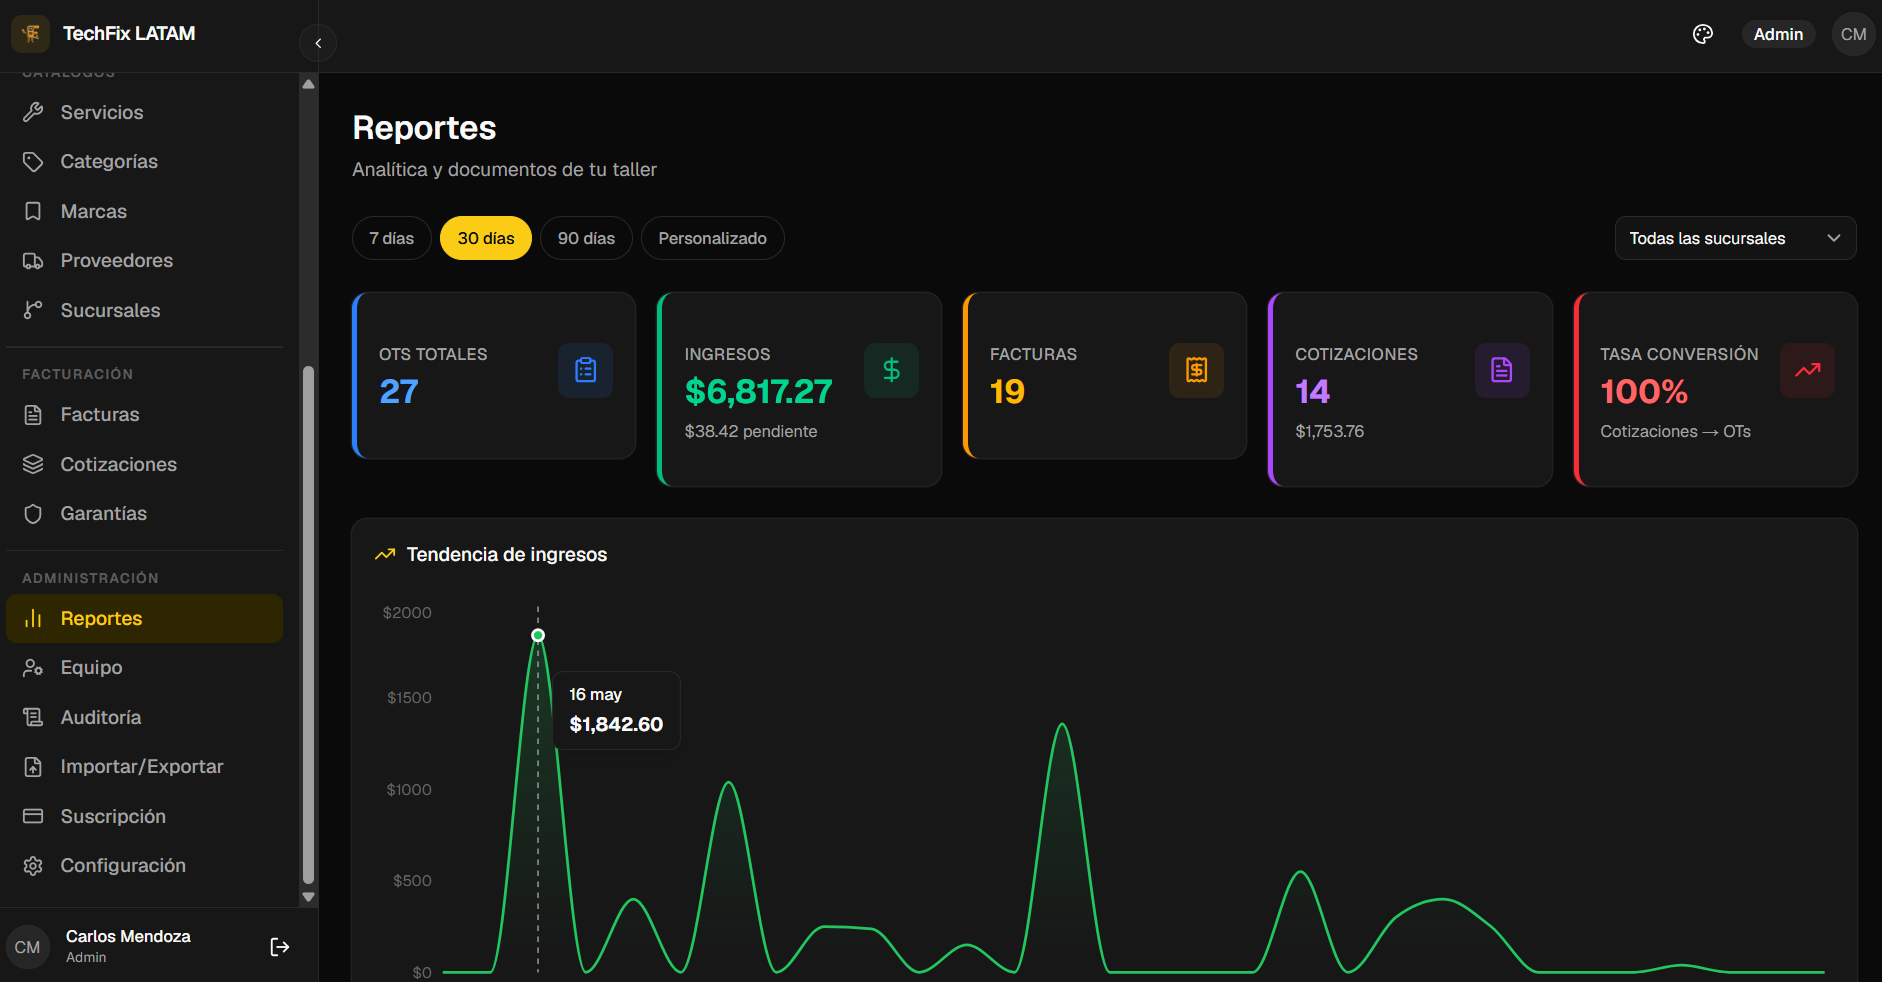Viewport: 1882px width, 982px height.
Task: Click the Carlos Mendoza user name
Action: pyautogui.click(x=128, y=936)
